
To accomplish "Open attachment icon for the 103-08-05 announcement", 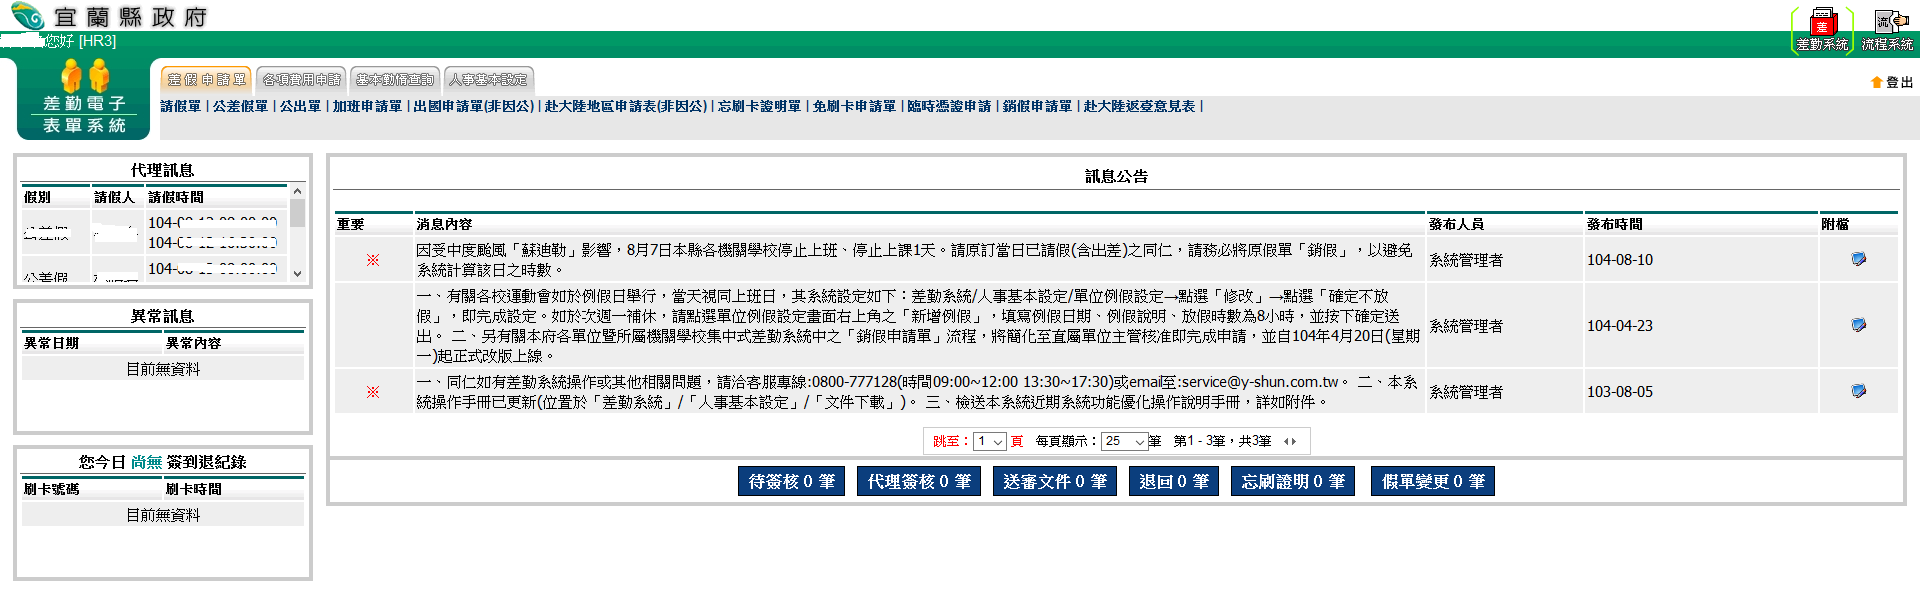I will pos(1858,392).
